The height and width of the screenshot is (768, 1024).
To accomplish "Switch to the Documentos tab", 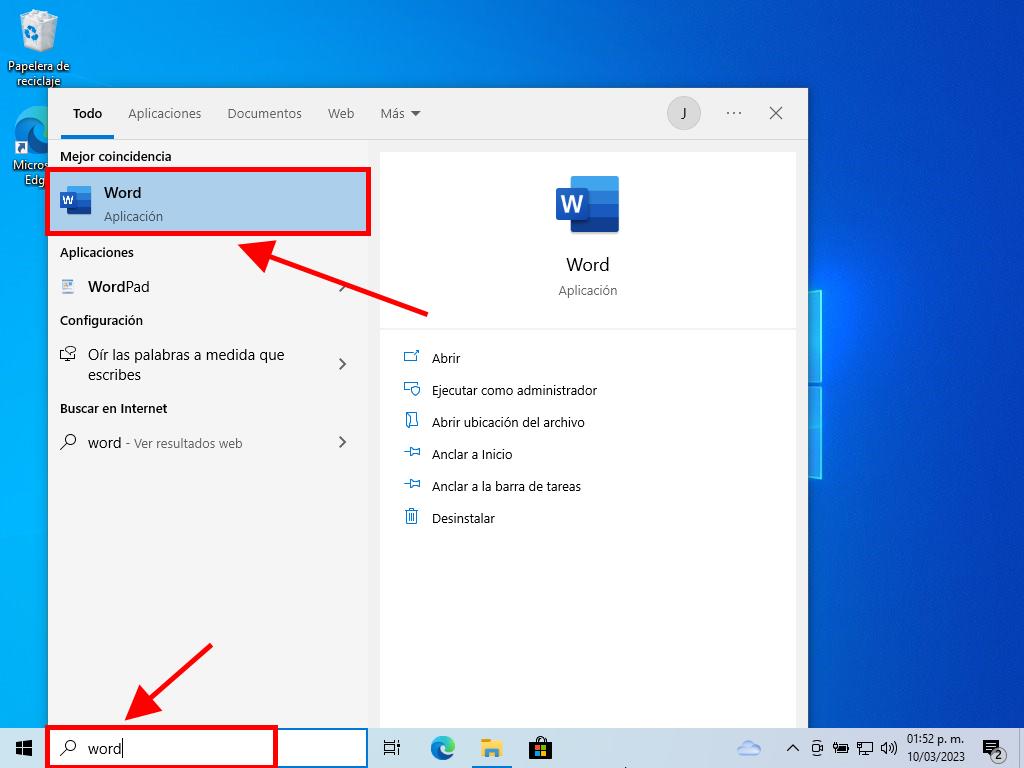I will 264,114.
